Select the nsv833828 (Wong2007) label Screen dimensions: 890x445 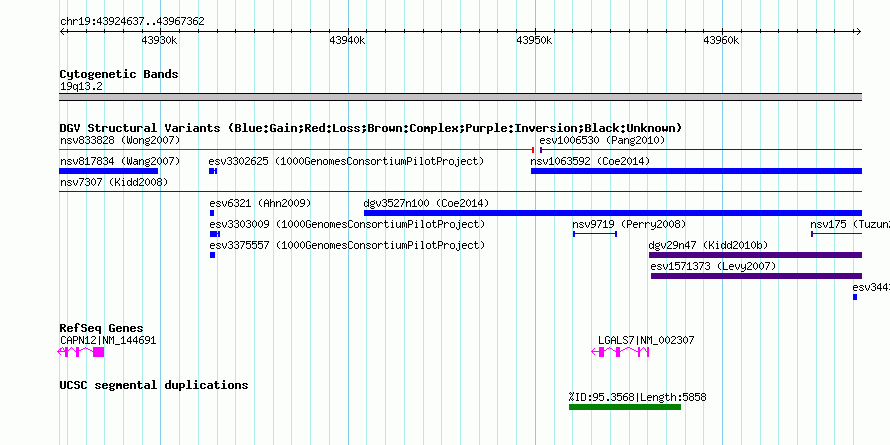pyautogui.click(x=120, y=140)
